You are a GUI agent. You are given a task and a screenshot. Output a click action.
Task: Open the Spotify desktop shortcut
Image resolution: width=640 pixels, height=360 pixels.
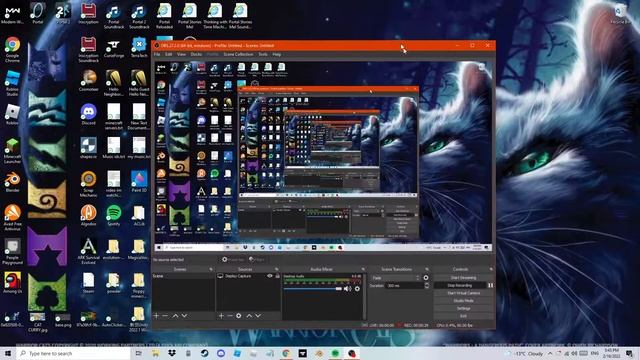click(113, 216)
